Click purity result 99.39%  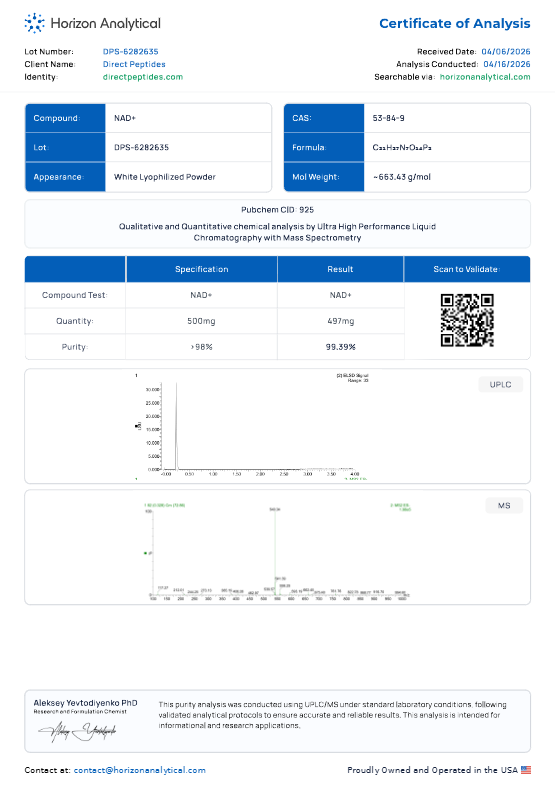[x=340, y=347]
